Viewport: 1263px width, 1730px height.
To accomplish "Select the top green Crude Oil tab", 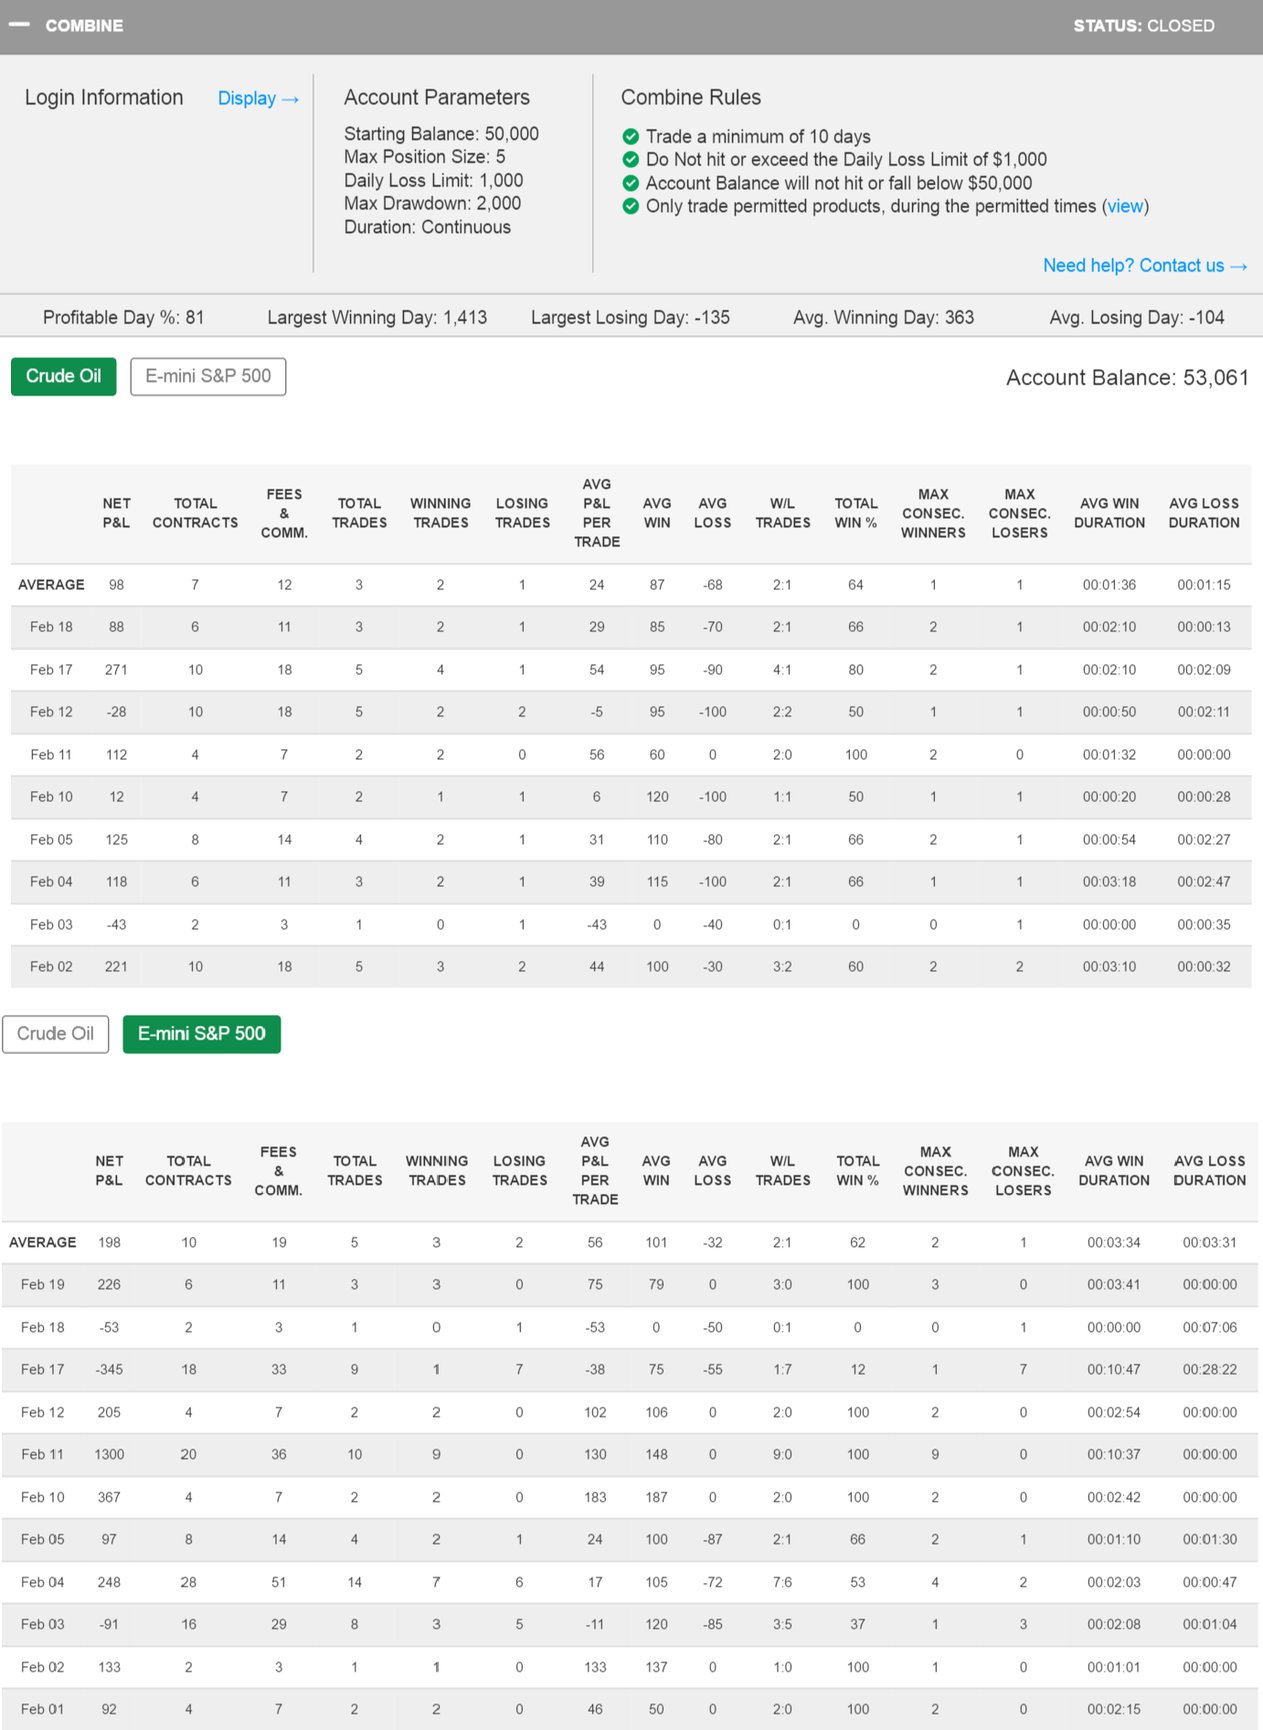I will click(x=63, y=376).
